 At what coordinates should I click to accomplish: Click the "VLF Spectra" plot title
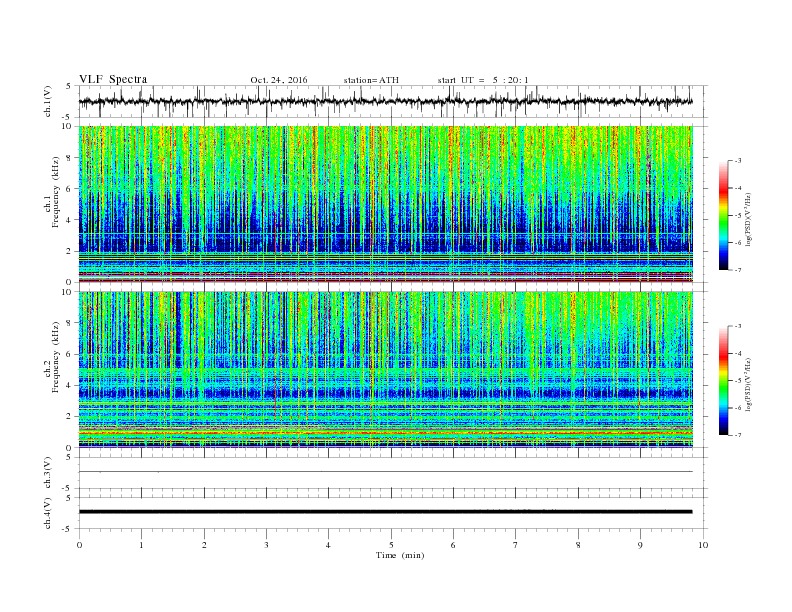pos(113,79)
